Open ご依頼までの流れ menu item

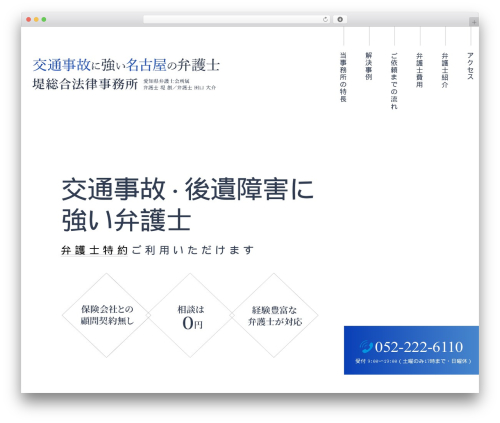point(394,81)
